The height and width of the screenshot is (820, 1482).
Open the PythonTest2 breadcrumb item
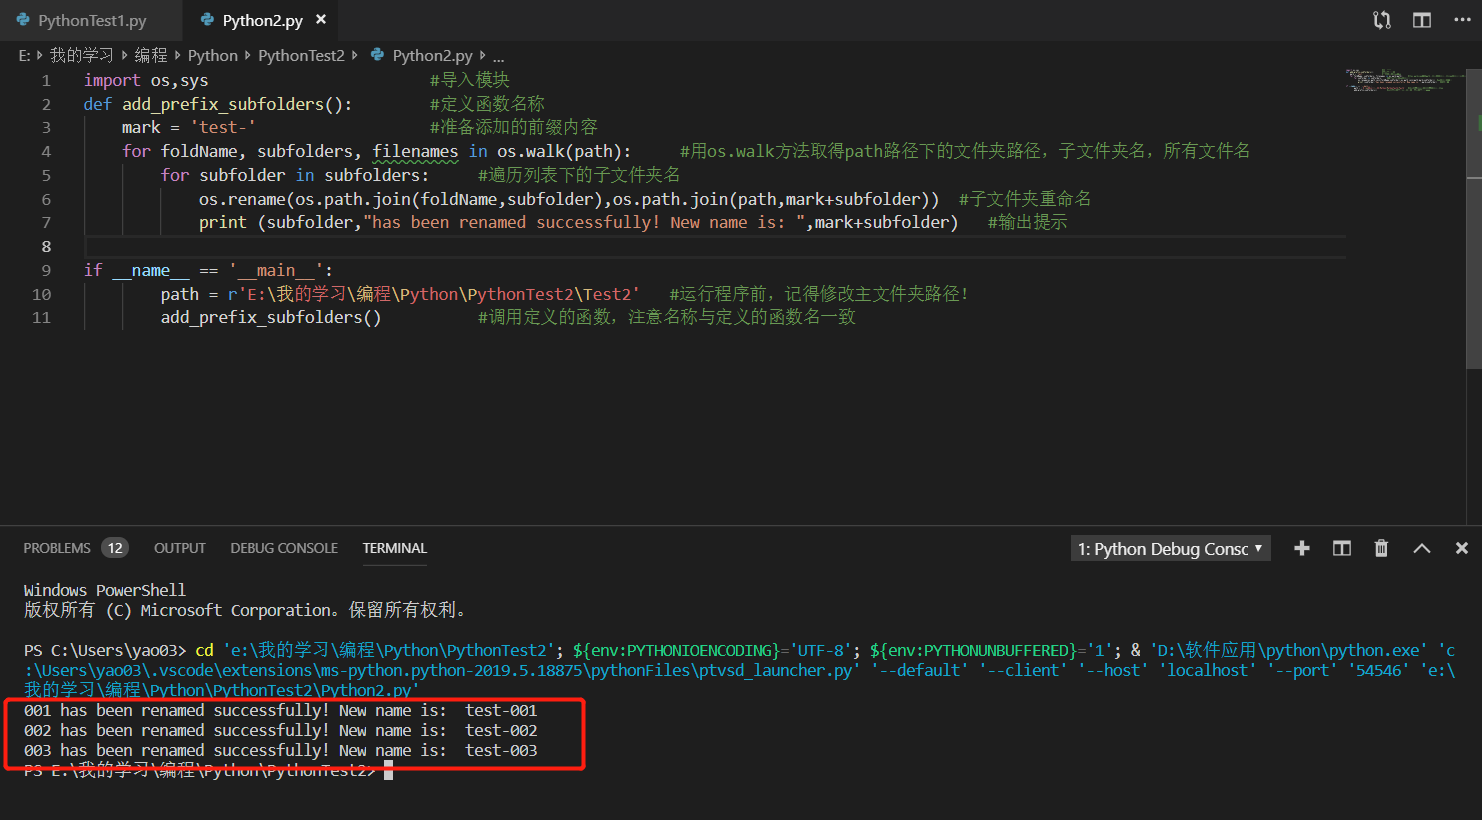click(301, 55)
